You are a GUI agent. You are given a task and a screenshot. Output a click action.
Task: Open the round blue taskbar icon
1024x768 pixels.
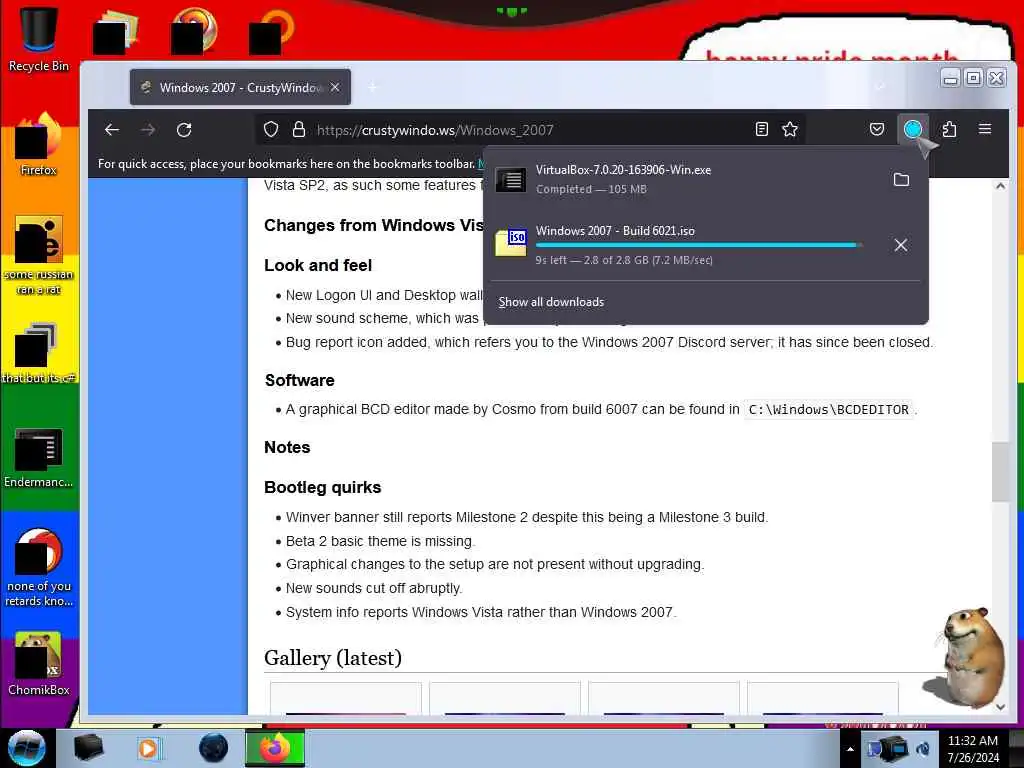point(214,748)
